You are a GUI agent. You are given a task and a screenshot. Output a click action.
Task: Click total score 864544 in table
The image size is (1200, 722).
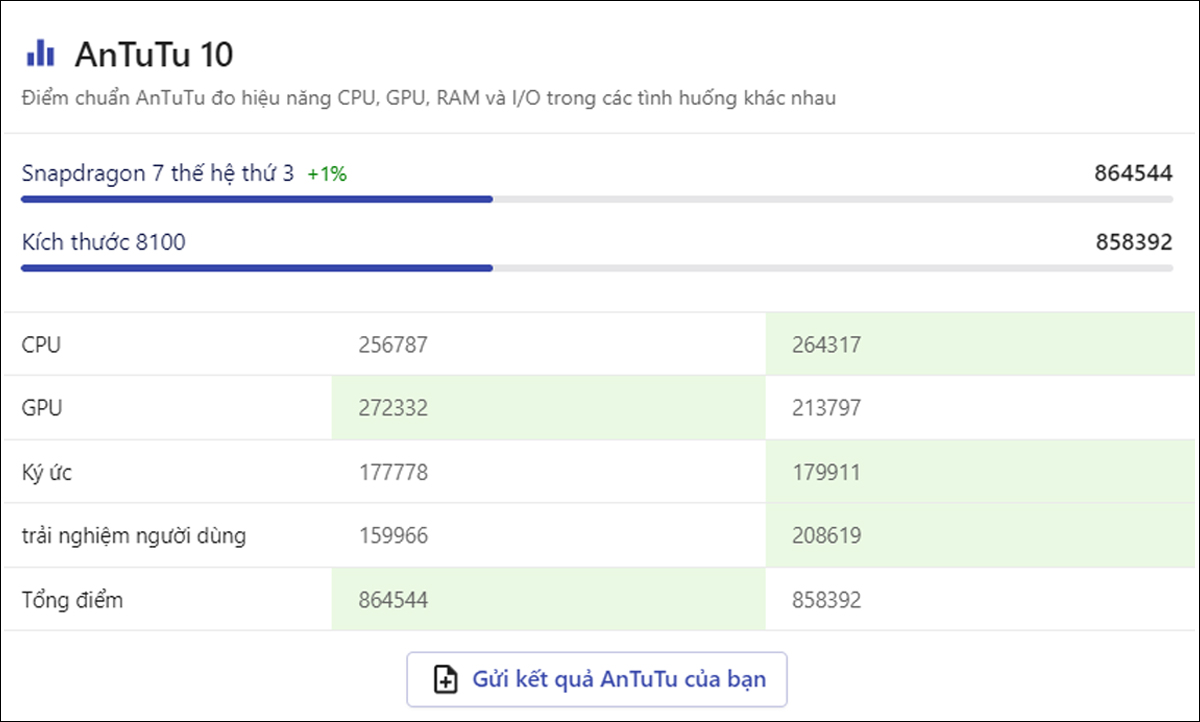click(x=393, y=601)
